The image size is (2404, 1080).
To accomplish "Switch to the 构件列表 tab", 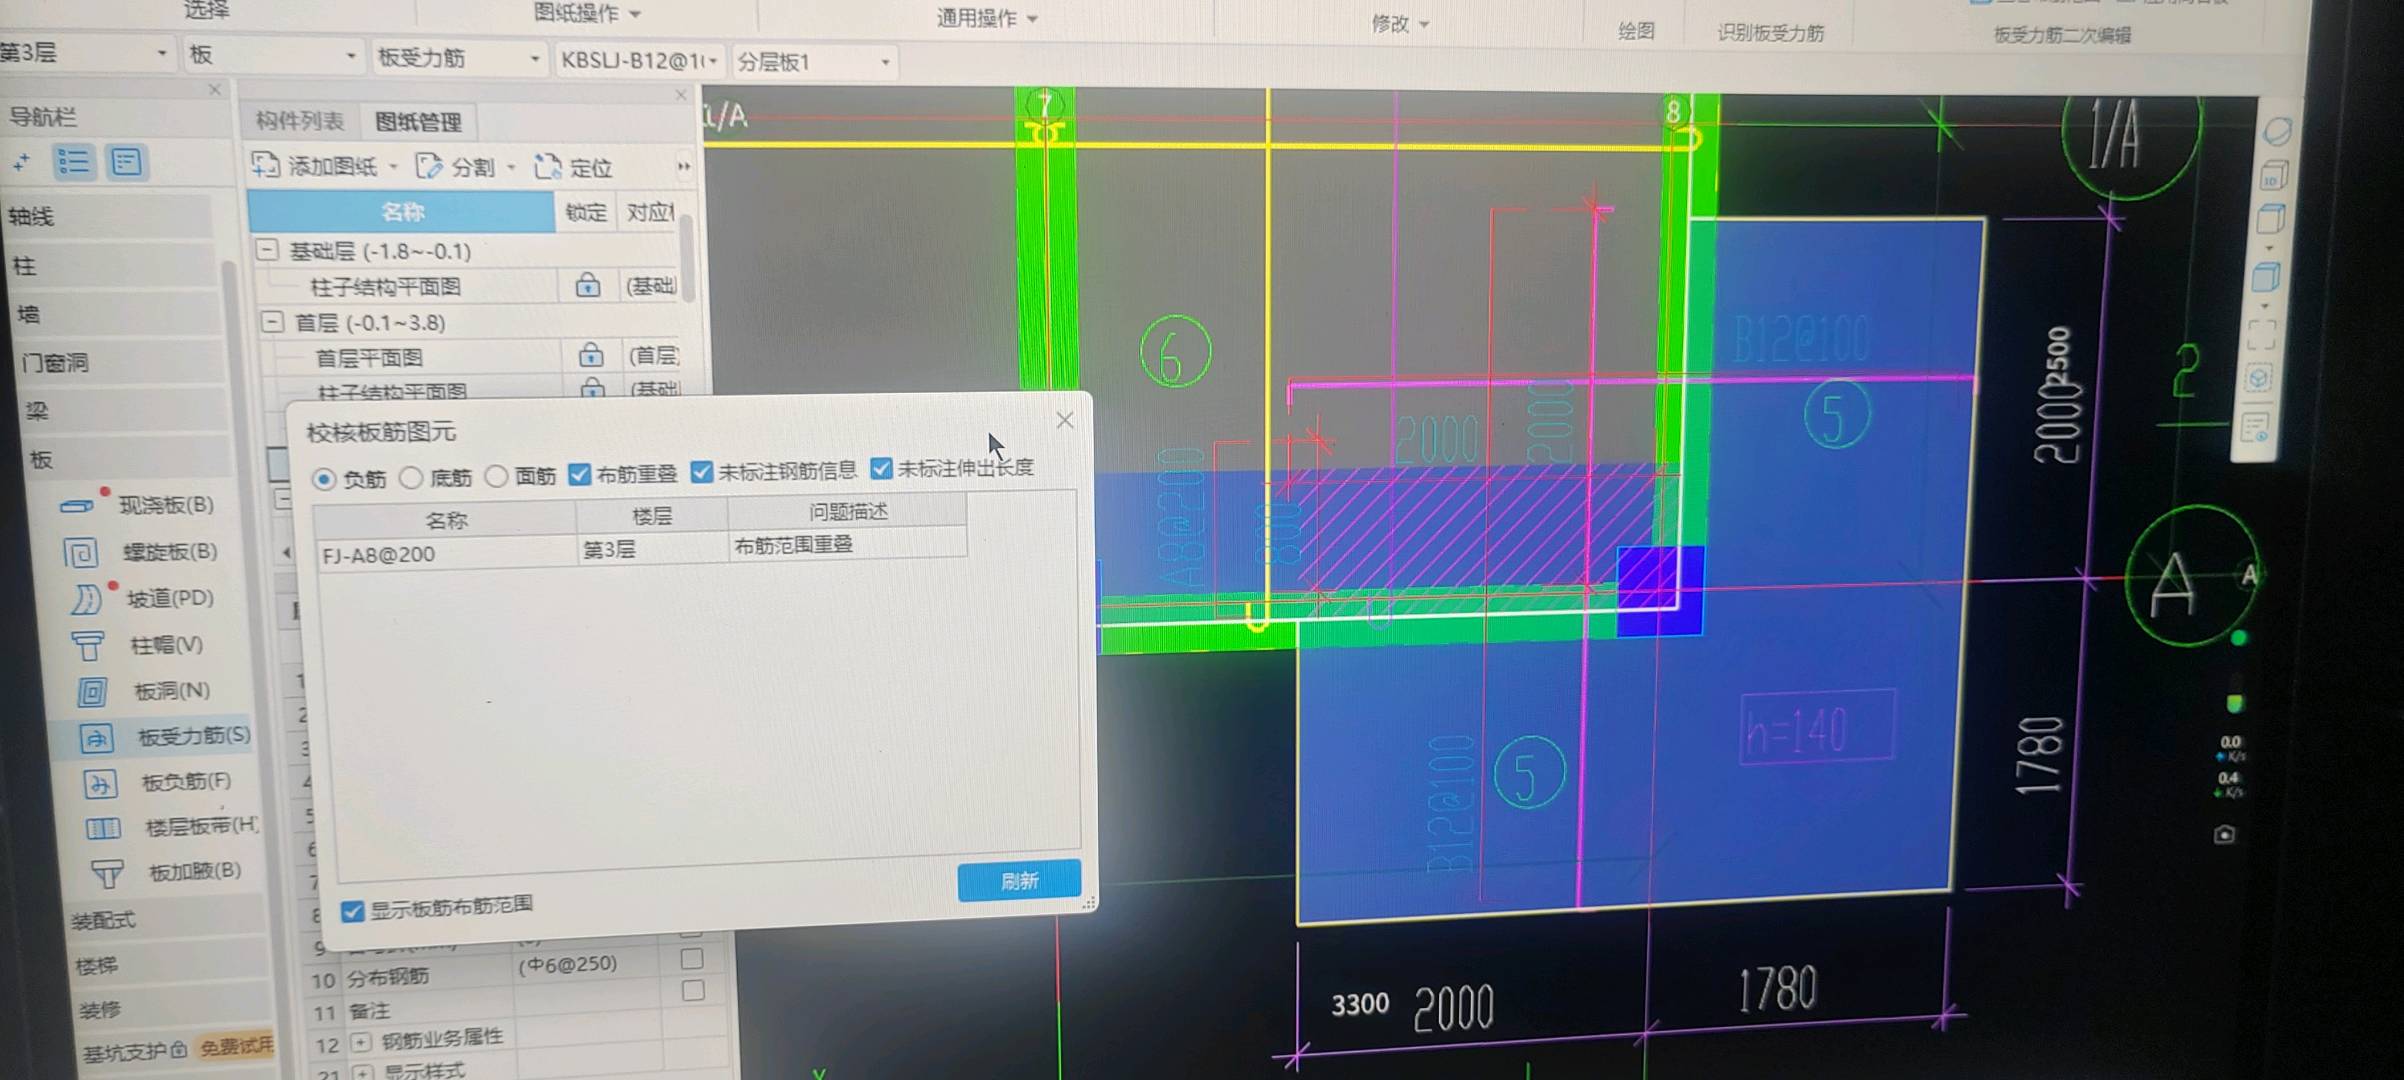I will [299, 121].
